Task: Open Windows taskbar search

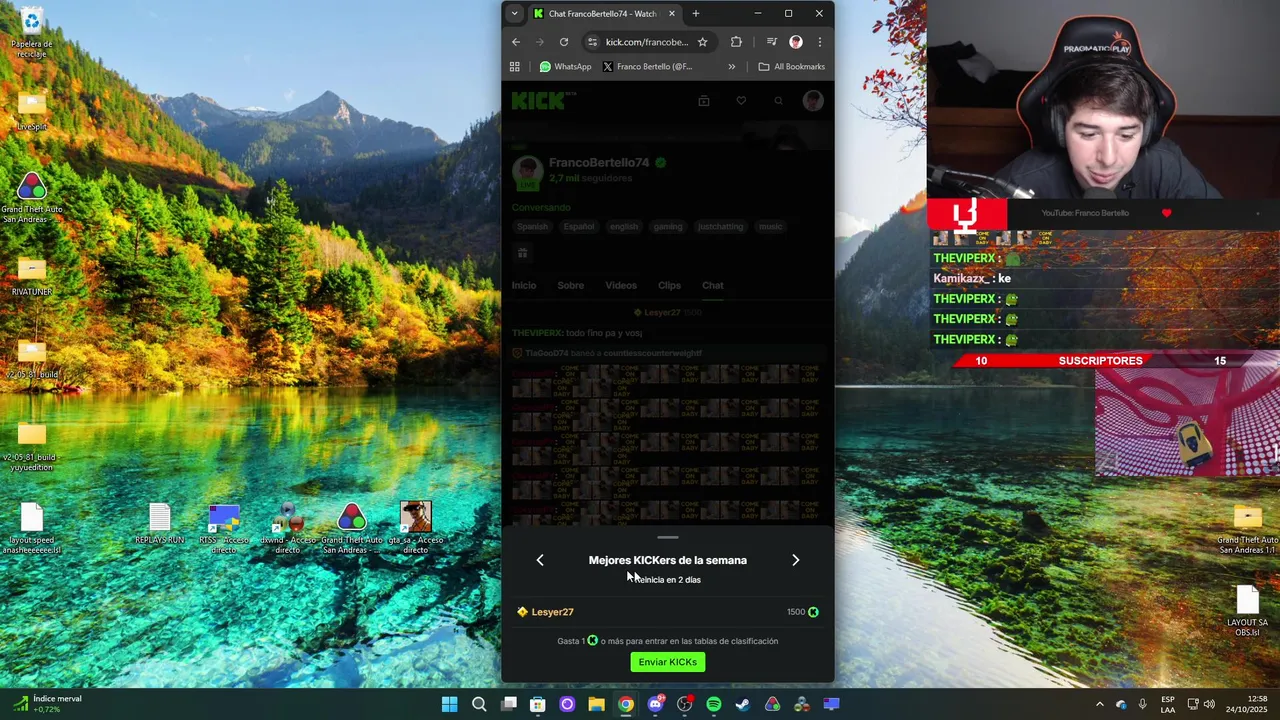Action: point(479,704)
